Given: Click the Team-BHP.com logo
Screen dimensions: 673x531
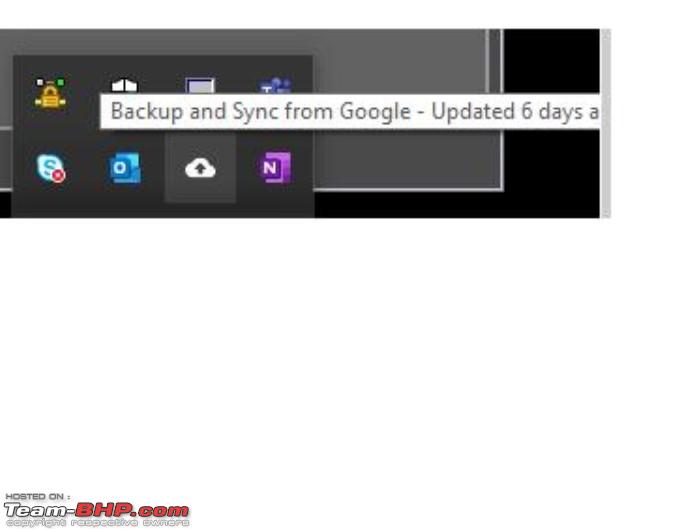Looking at the screenshot, I should click(96, 510).
